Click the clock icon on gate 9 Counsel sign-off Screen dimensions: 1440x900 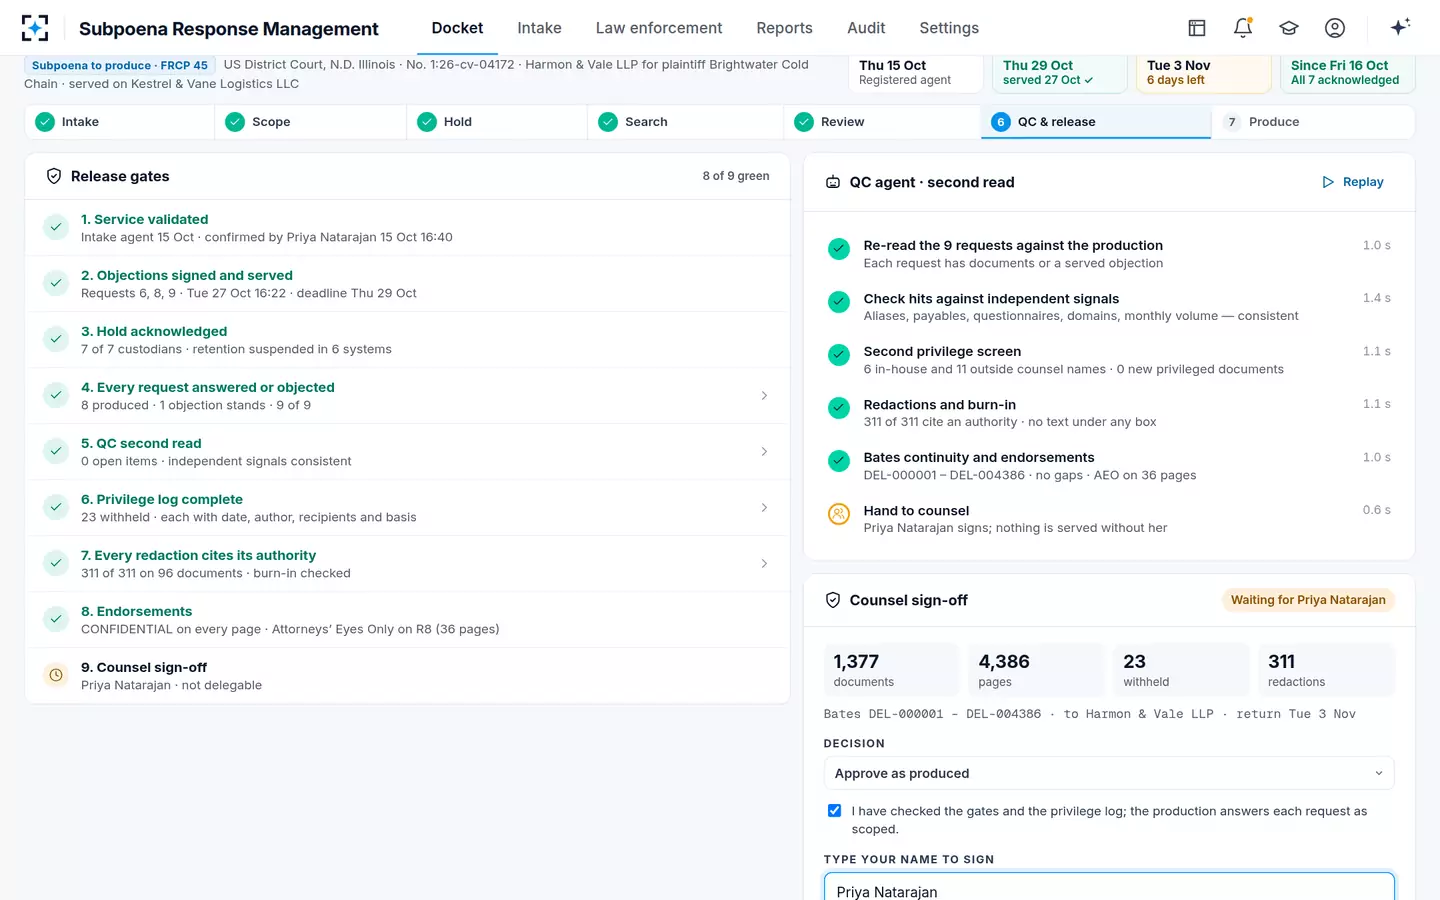point(56,675)
